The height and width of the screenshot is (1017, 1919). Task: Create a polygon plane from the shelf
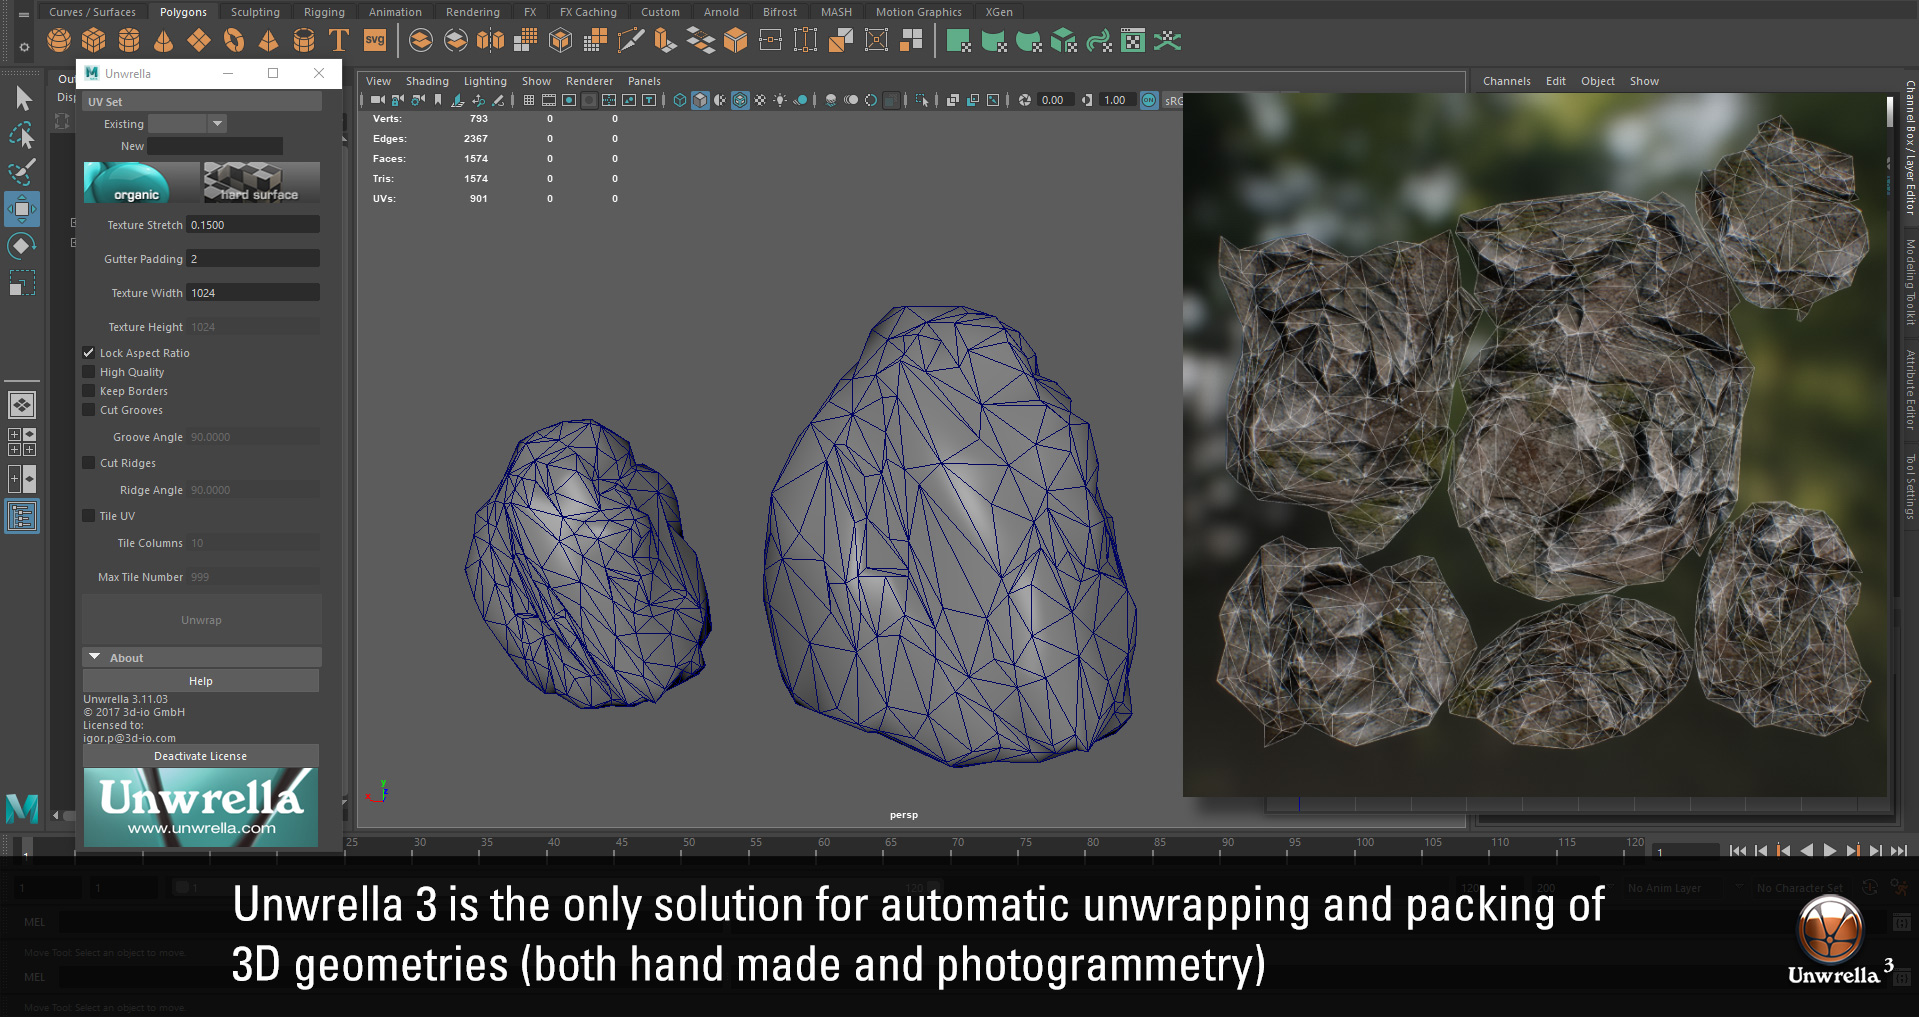tap(199, 40)
